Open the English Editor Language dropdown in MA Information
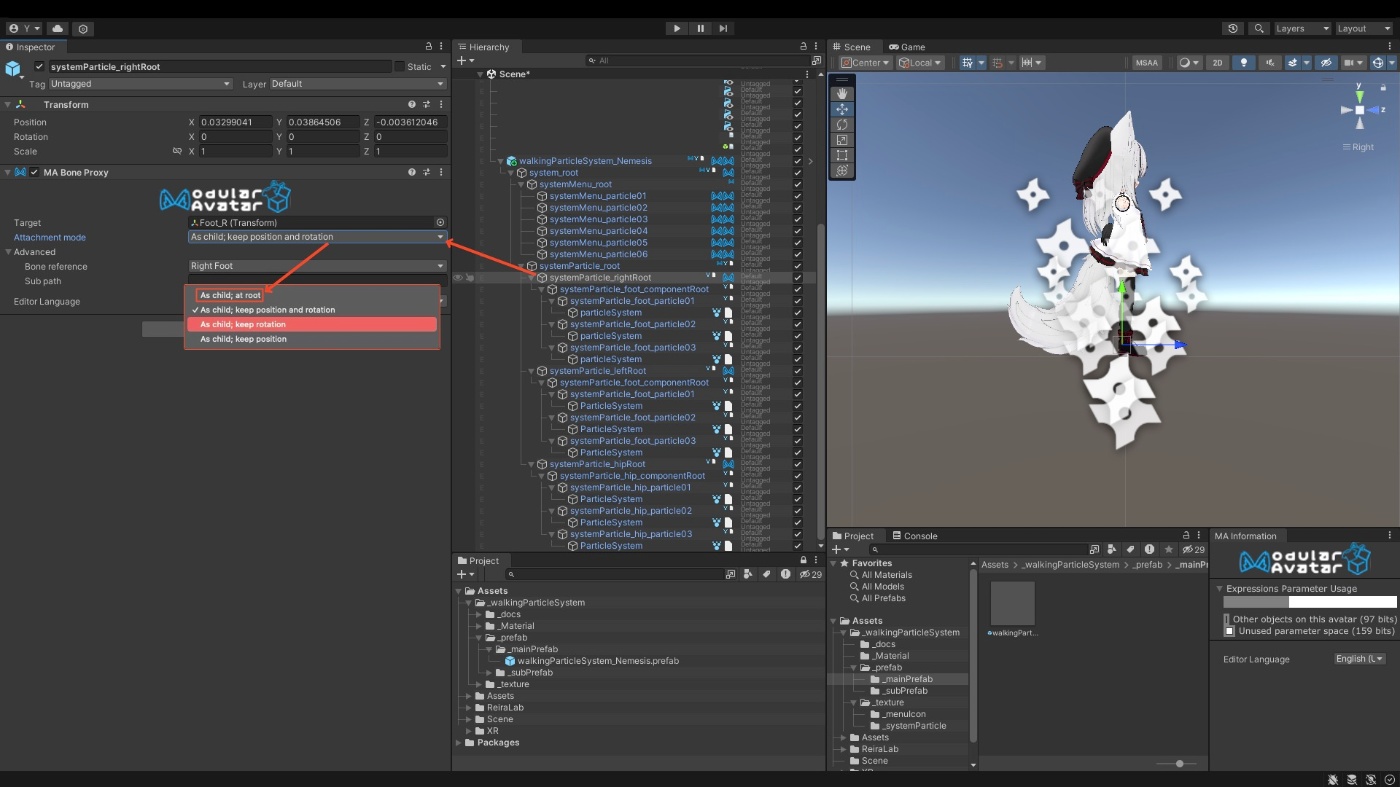1400x787 pixels. (x=1360, y=659)
